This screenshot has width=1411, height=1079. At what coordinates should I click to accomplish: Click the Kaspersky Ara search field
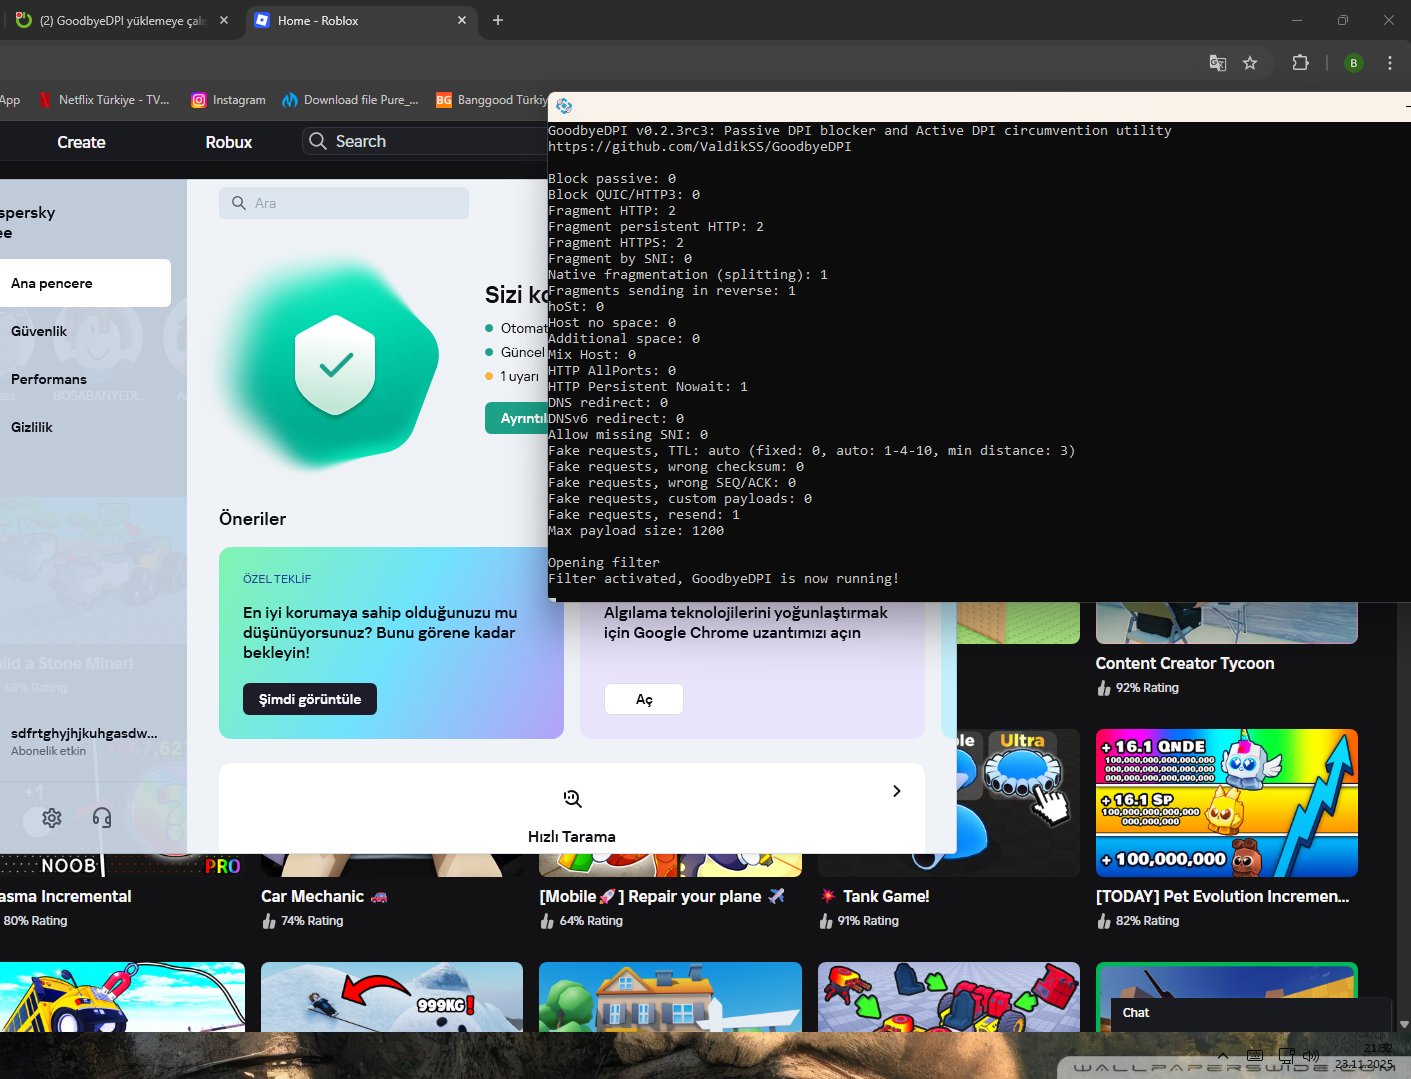(x=344, y=203)
